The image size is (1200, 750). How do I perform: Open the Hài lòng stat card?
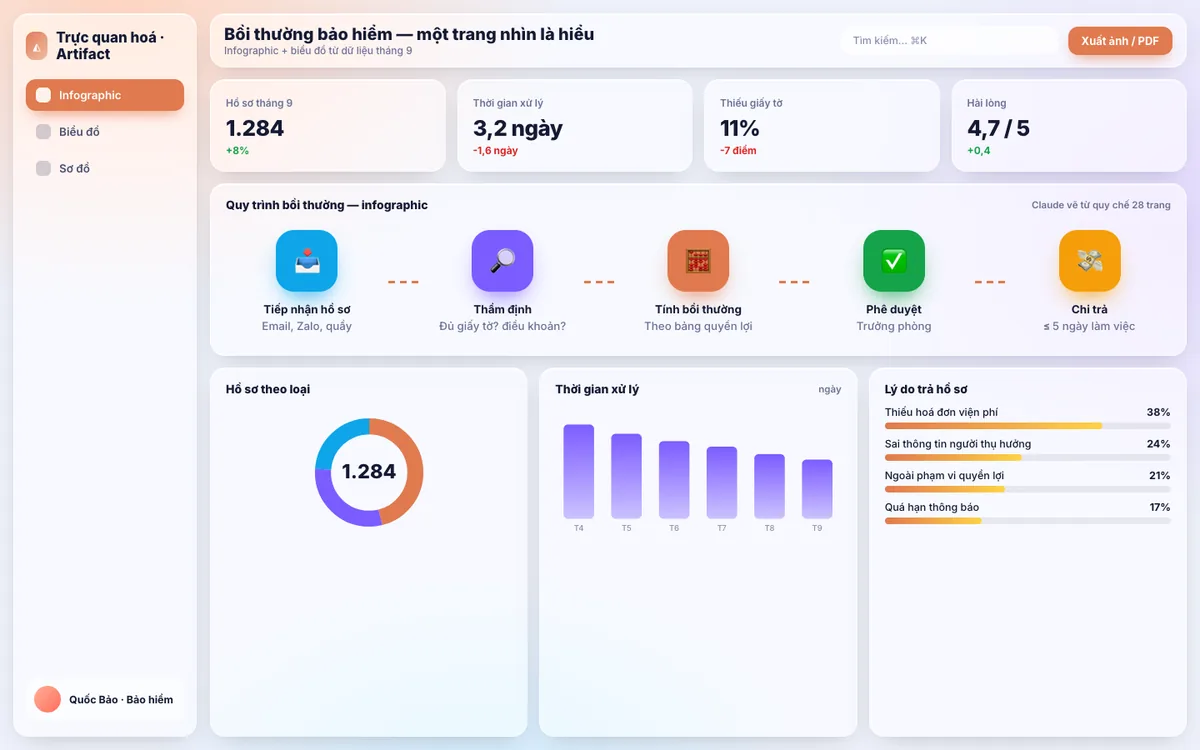[x=1069, y=126]
